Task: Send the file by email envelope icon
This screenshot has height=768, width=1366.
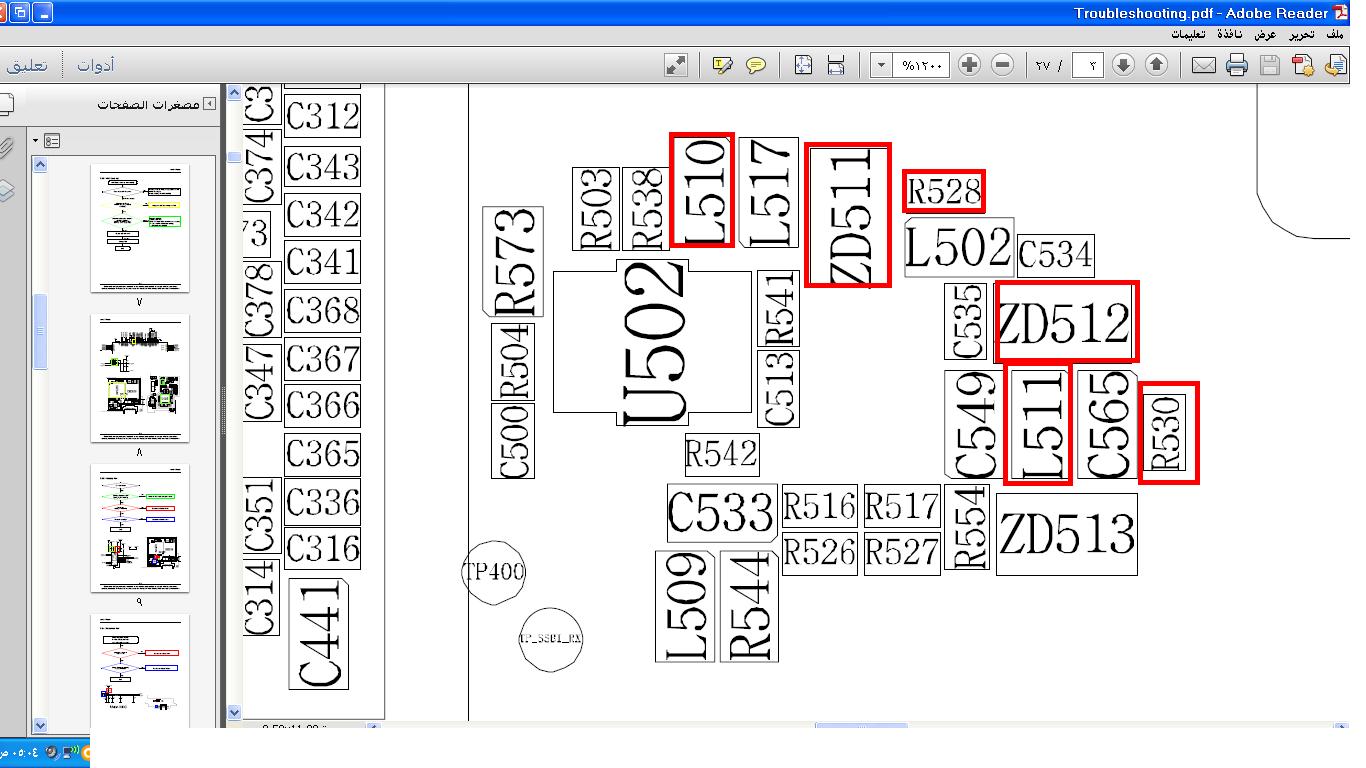Action: pyautogui.click(x=1204, y=65)
